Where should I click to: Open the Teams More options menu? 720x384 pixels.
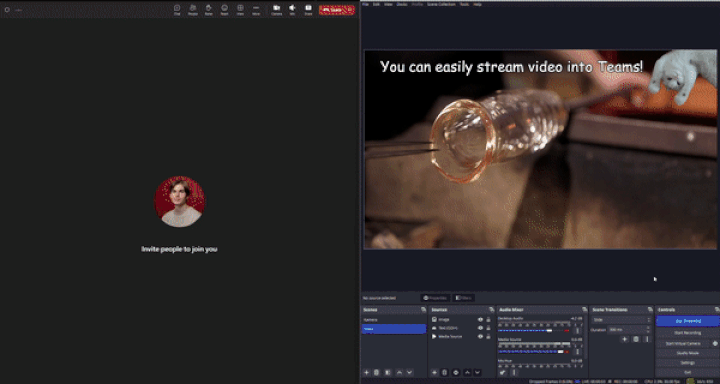coord(256,9)
